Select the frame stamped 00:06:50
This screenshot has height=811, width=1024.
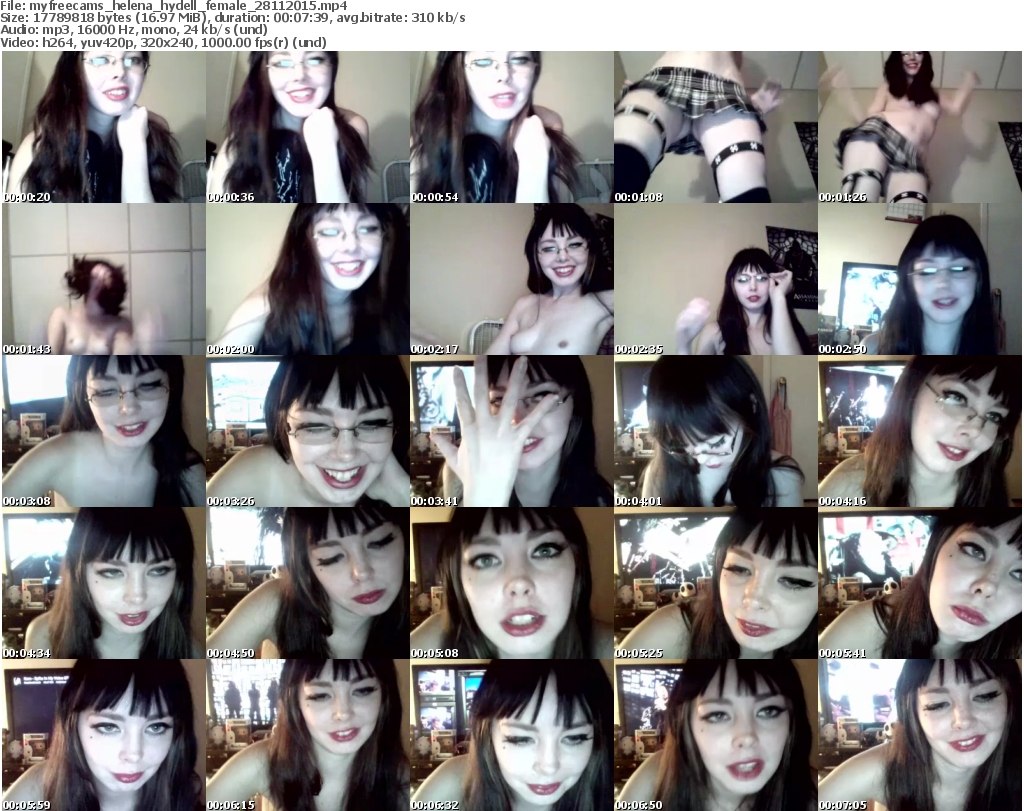pyautogui.click(x=716, y=735)
